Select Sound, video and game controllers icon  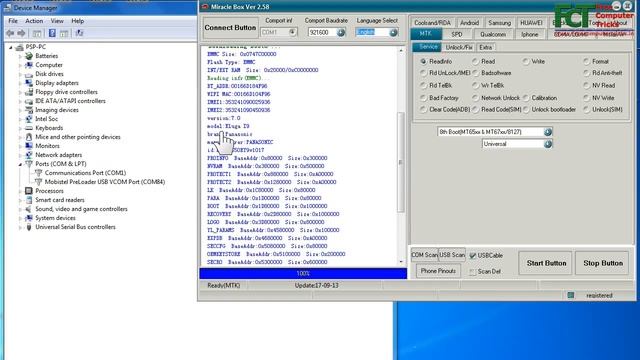click(x=29, y=209)
